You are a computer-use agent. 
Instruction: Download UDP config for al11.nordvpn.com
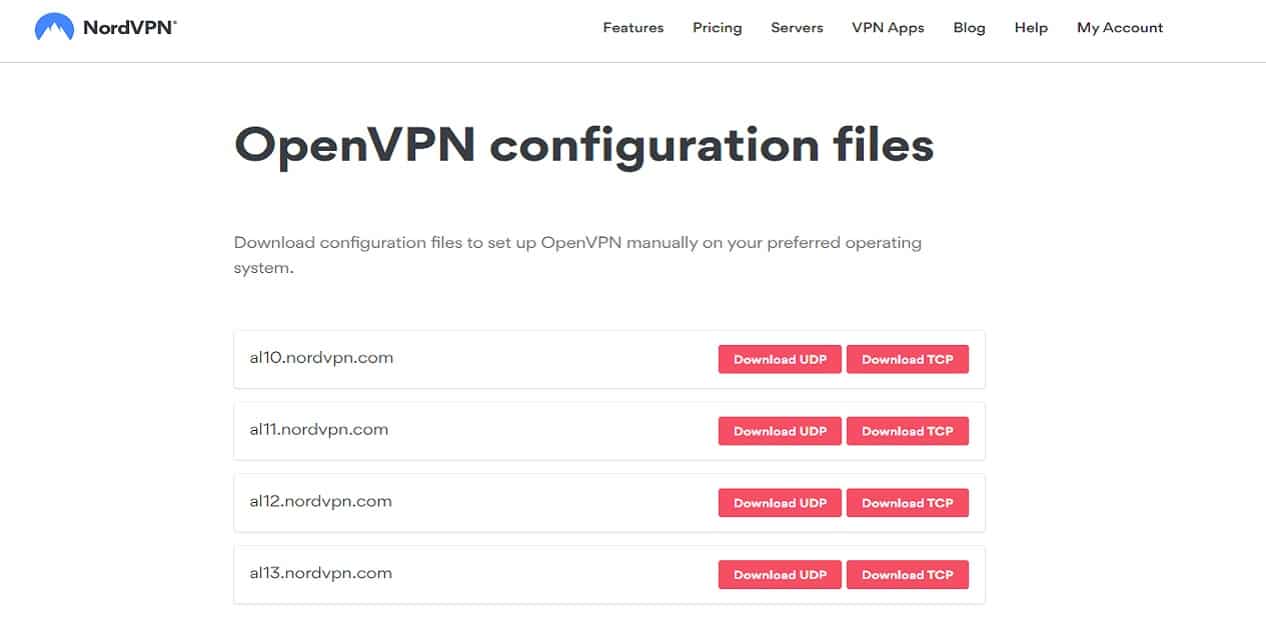pyautogui.click(x=780, y=431)
